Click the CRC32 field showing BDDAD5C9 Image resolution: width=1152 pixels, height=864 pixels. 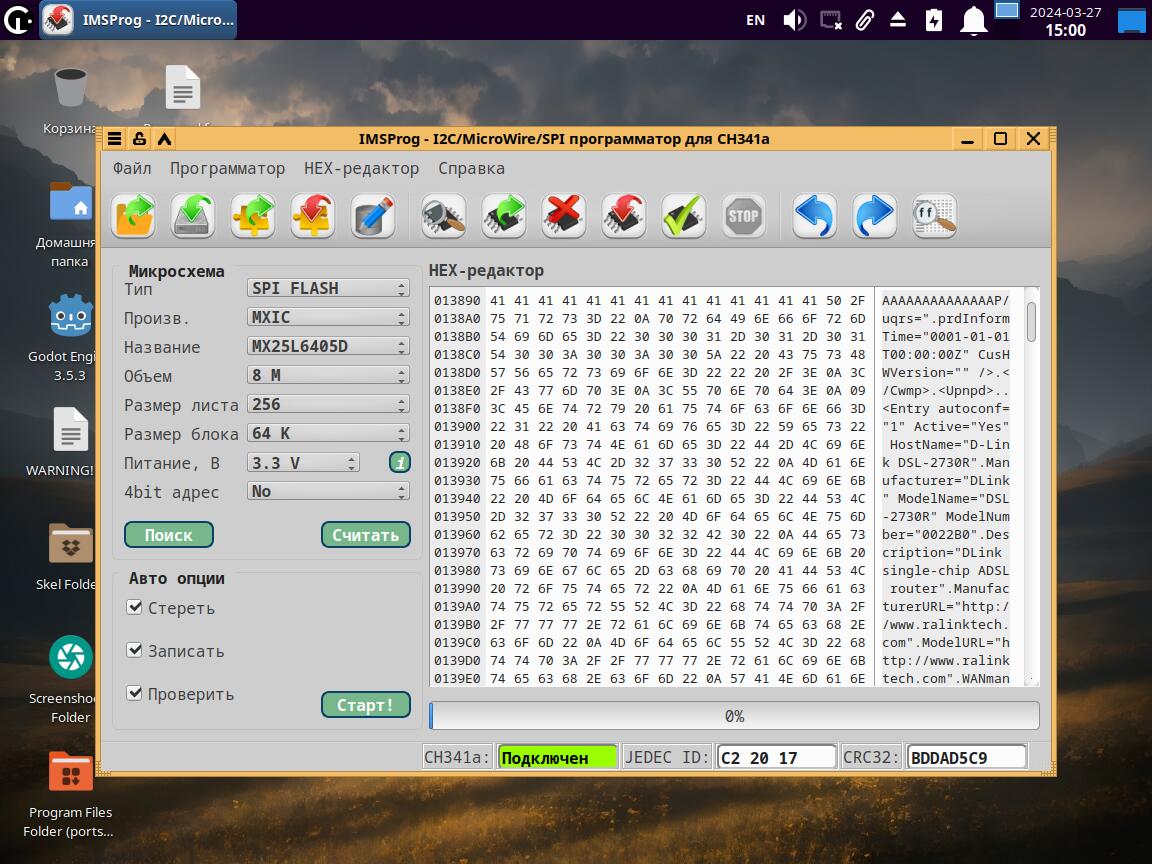coord(967,757)
